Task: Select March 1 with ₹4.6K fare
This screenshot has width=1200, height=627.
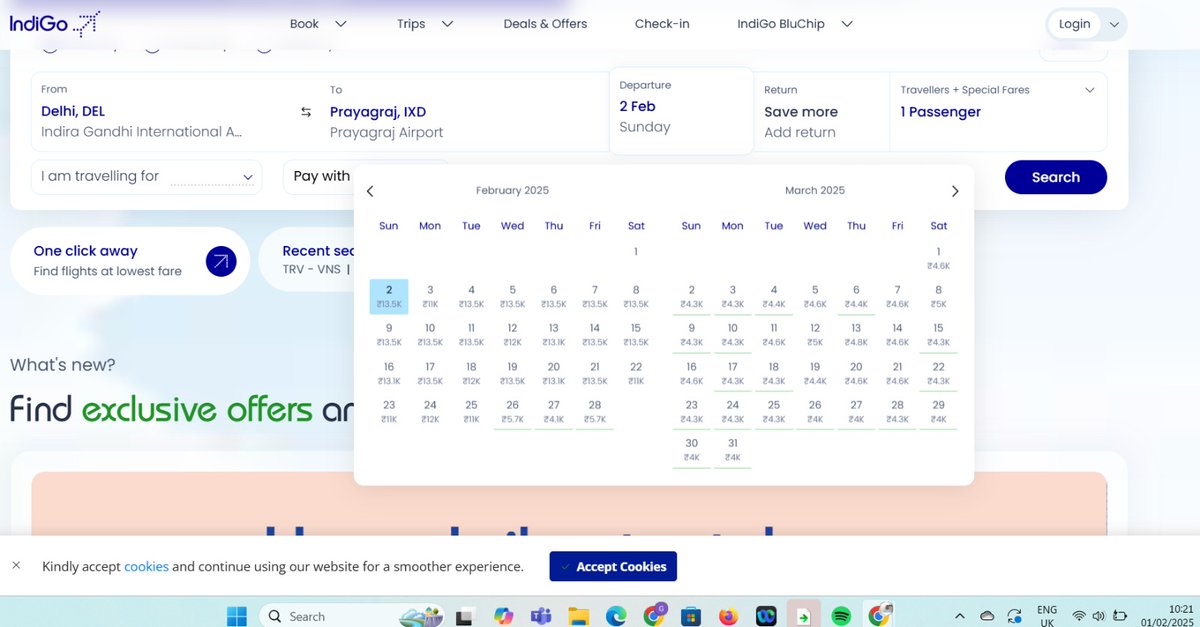Action: (x=938, y=258)
